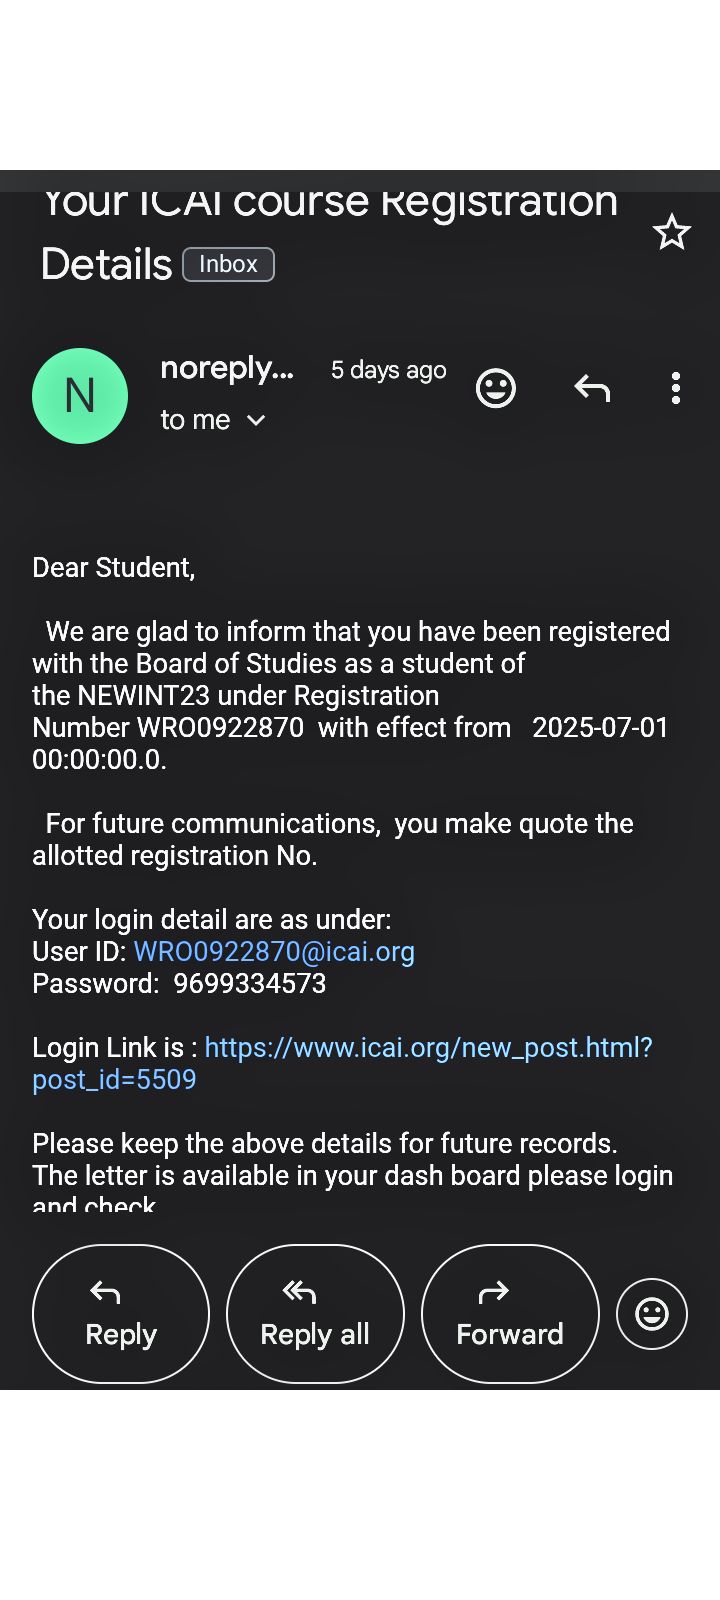Open the green N sender avatar
Image resolution: width=720 pixels, height=1600 pixels.
click(80, 396)
